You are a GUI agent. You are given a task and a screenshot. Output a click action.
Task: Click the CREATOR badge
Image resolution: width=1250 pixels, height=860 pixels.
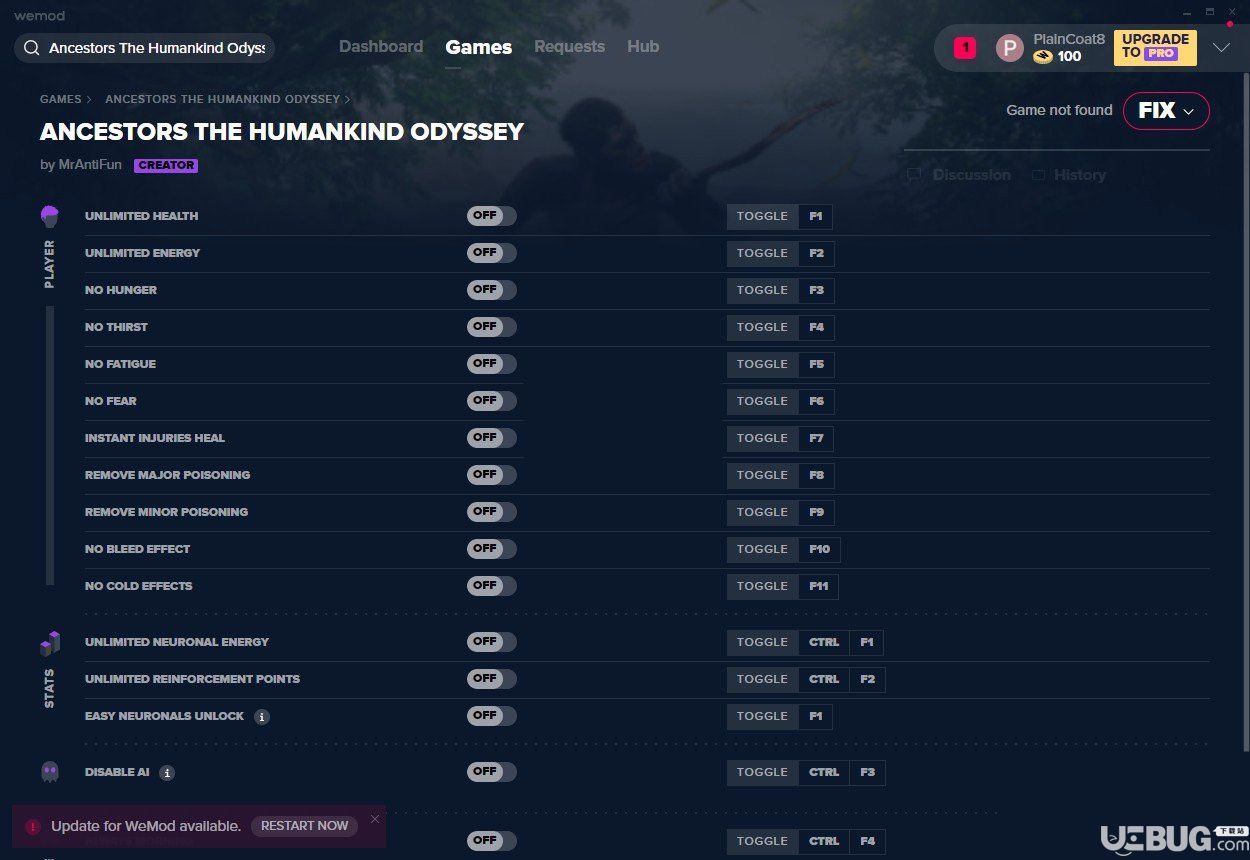(166, 166)
